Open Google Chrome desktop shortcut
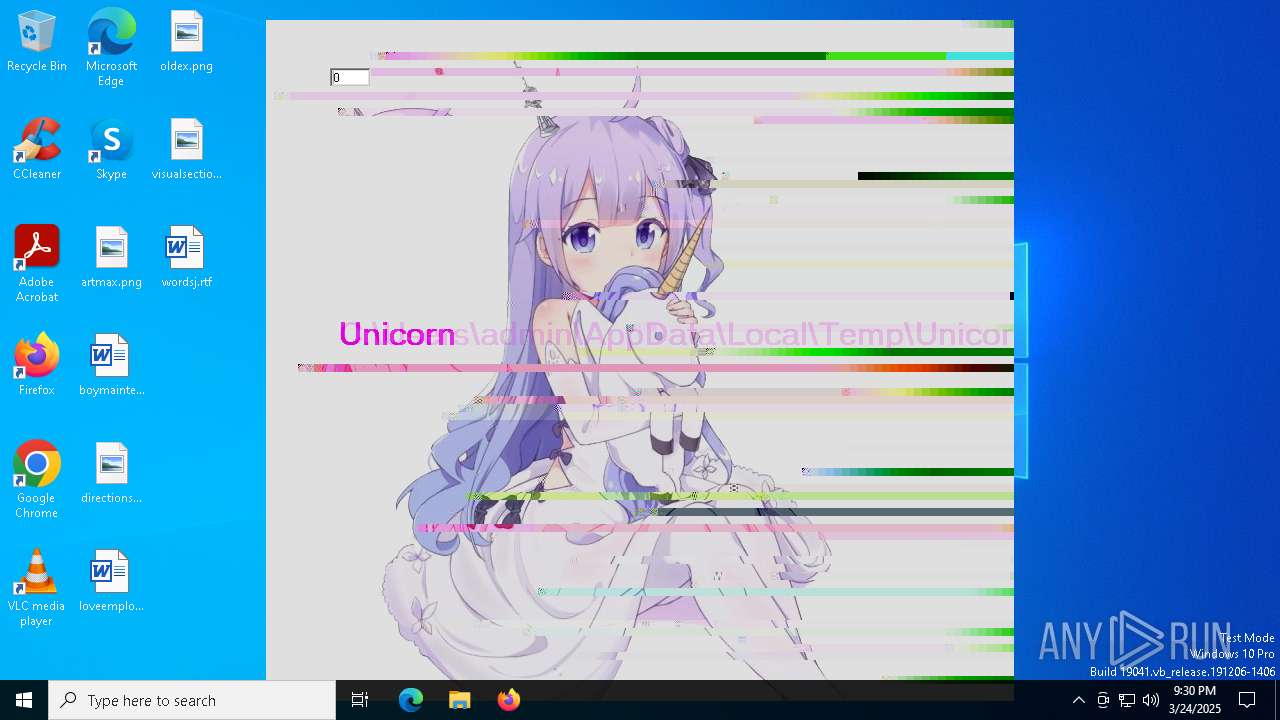The height and width of the screenshot is (720, 1280). (x=37, y=480)
